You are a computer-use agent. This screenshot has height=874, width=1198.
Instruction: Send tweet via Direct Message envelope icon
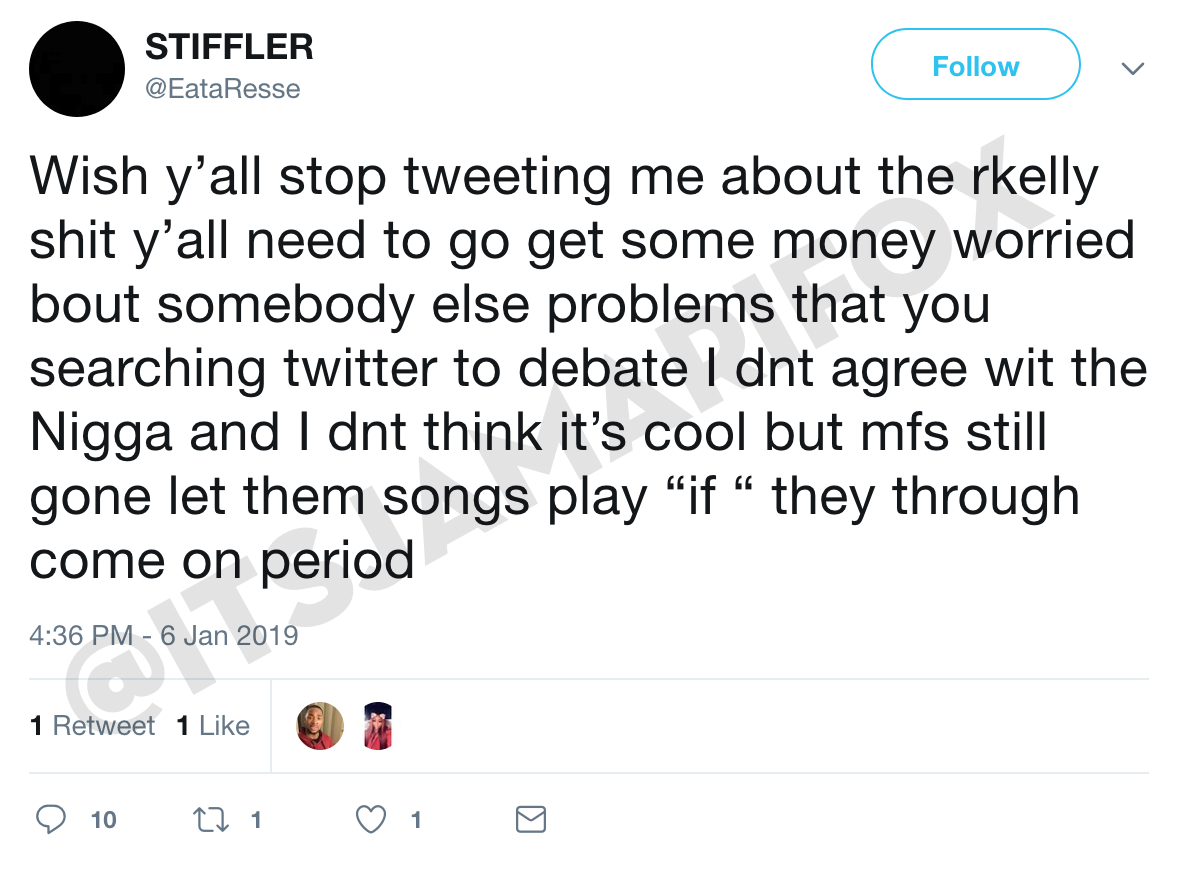click(x=530, y=820)
